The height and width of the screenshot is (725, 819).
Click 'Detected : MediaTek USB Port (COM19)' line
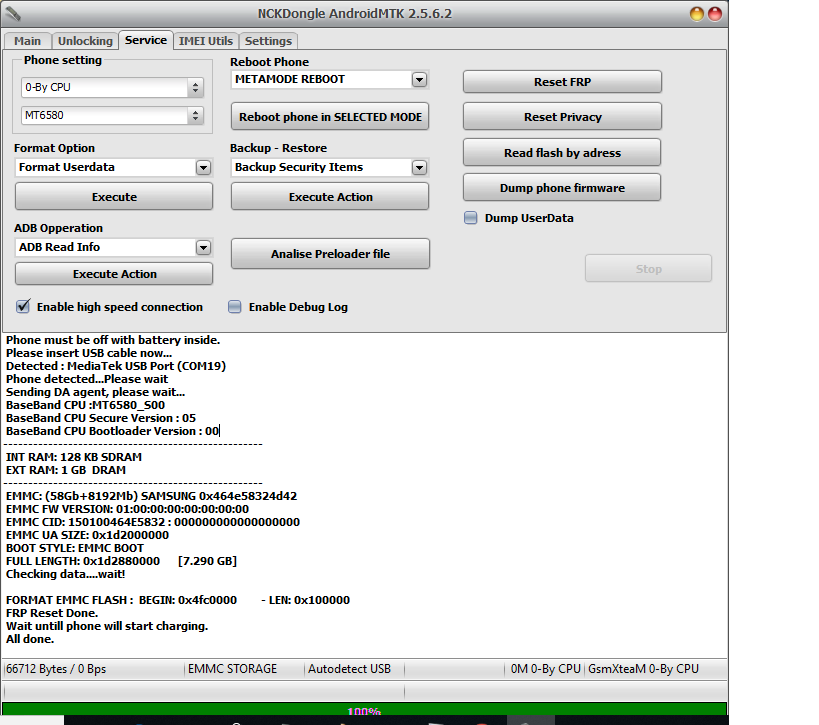(116, 366)
